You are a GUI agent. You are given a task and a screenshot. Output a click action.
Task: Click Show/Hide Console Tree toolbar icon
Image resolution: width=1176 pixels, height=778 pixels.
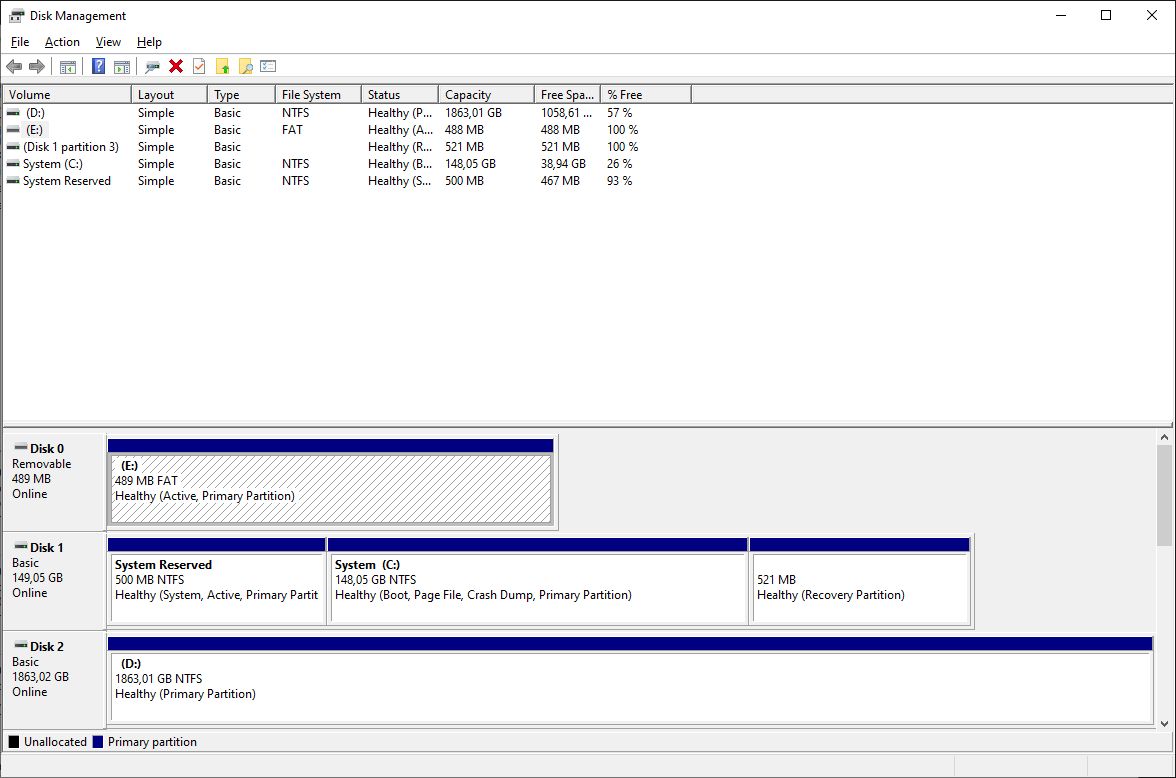pyautogui.click(x=68, y=67)
